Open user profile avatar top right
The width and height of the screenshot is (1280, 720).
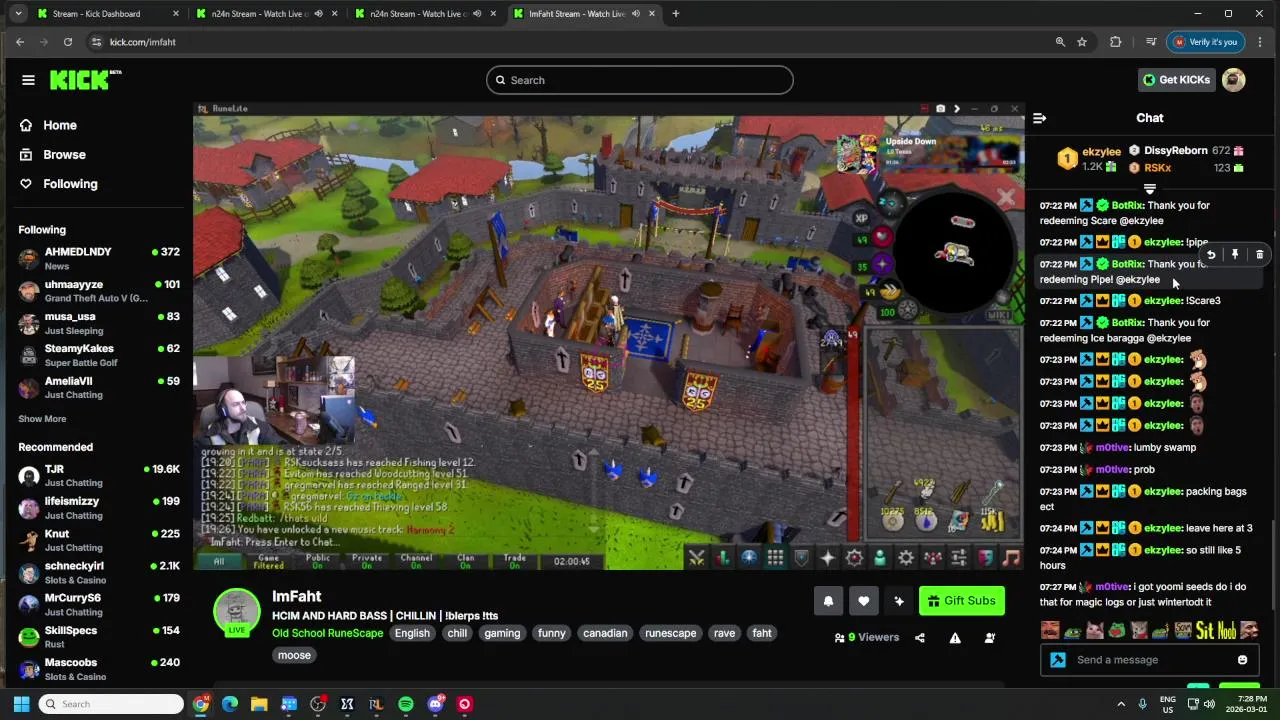(x=1234, y=80)
